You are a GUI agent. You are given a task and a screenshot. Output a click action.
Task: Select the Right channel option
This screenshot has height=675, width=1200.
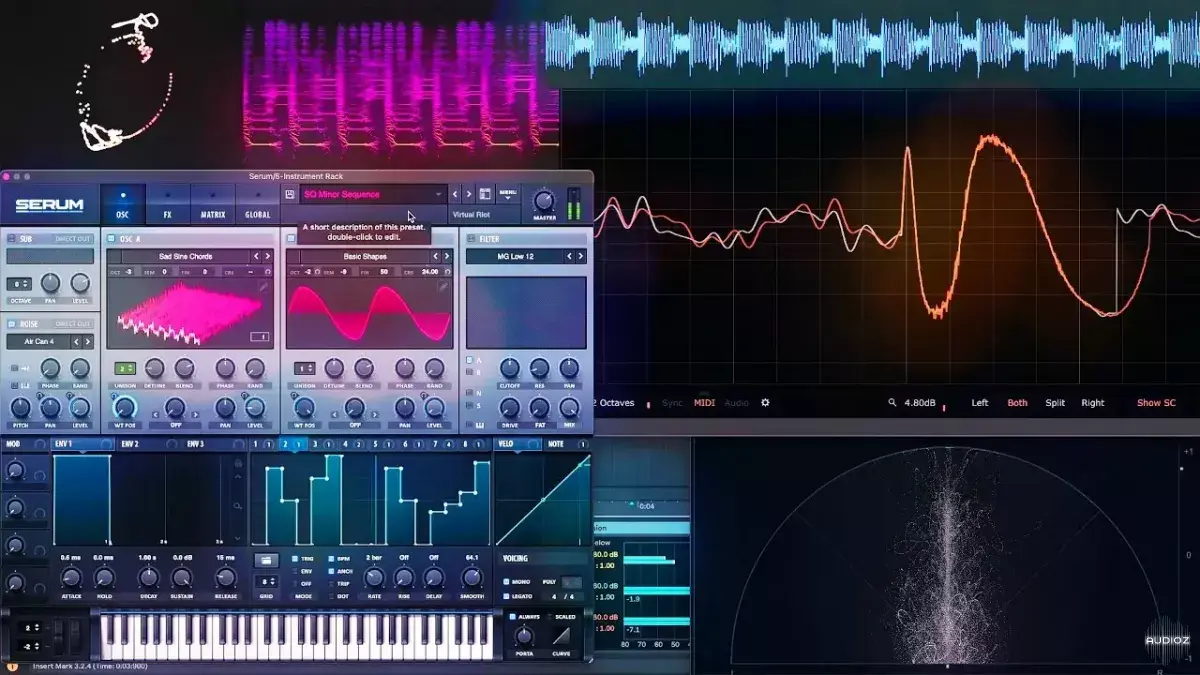(1093, 403)
